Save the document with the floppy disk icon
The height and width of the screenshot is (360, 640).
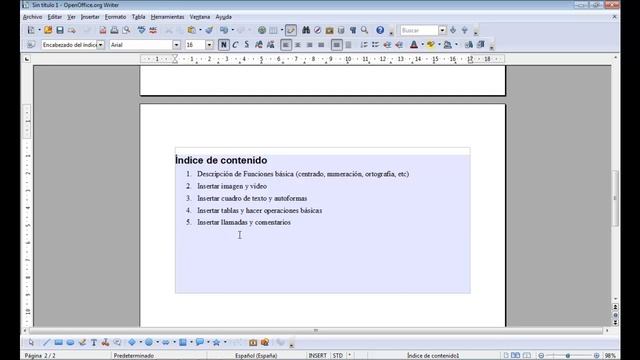[x=60, y=30]
